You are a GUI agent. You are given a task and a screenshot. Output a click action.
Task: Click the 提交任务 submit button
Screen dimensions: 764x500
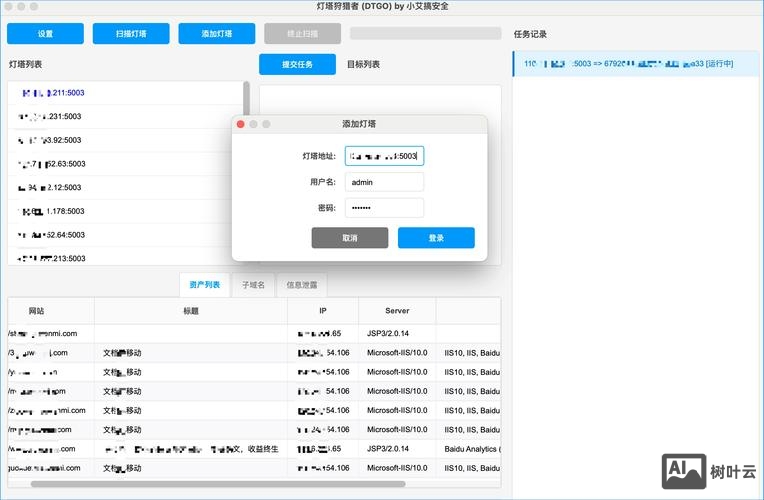coord(297,64)
